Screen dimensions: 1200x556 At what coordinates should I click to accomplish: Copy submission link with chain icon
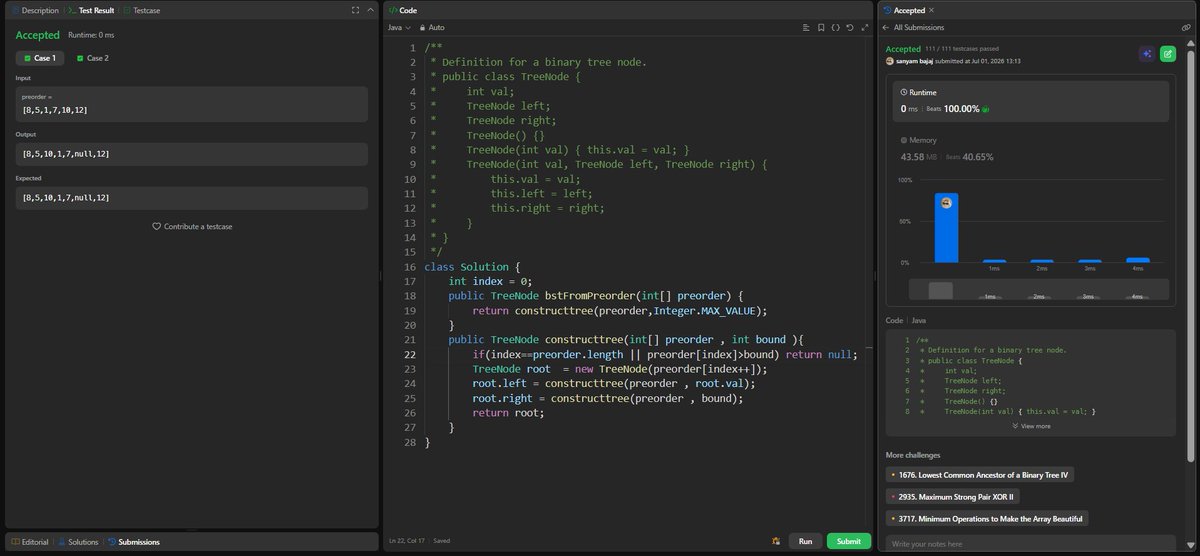pyautogui.click(x=1186, y=28)
